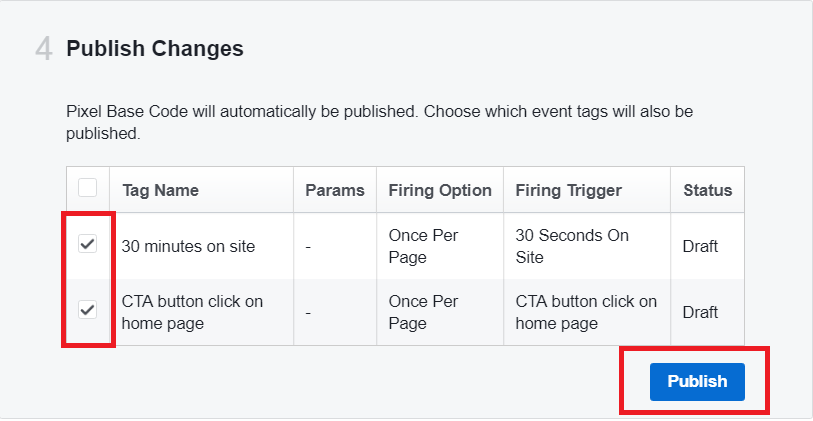This screenshot has width=813, height=421.
Task: Uncheck the 'CTA button click on home page' tag checkbox
Action: point(87,310)
